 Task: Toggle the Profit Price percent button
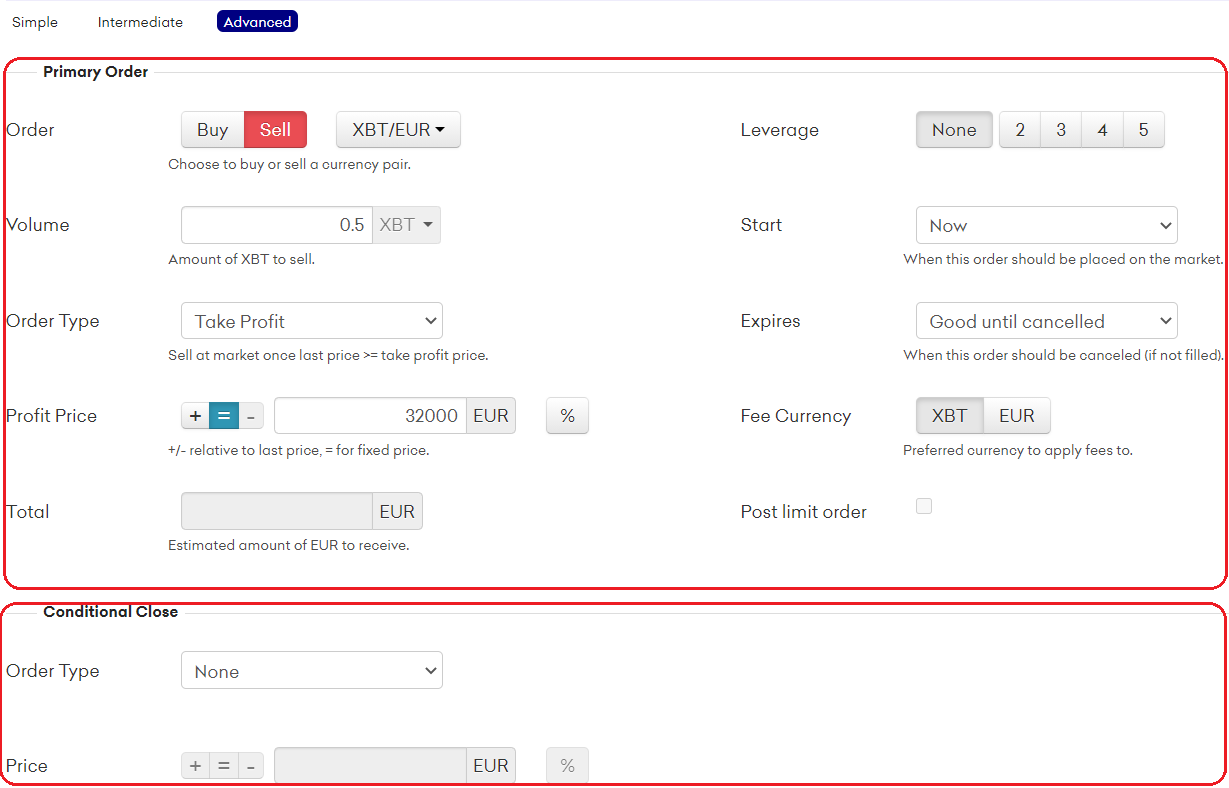point(567,416)
